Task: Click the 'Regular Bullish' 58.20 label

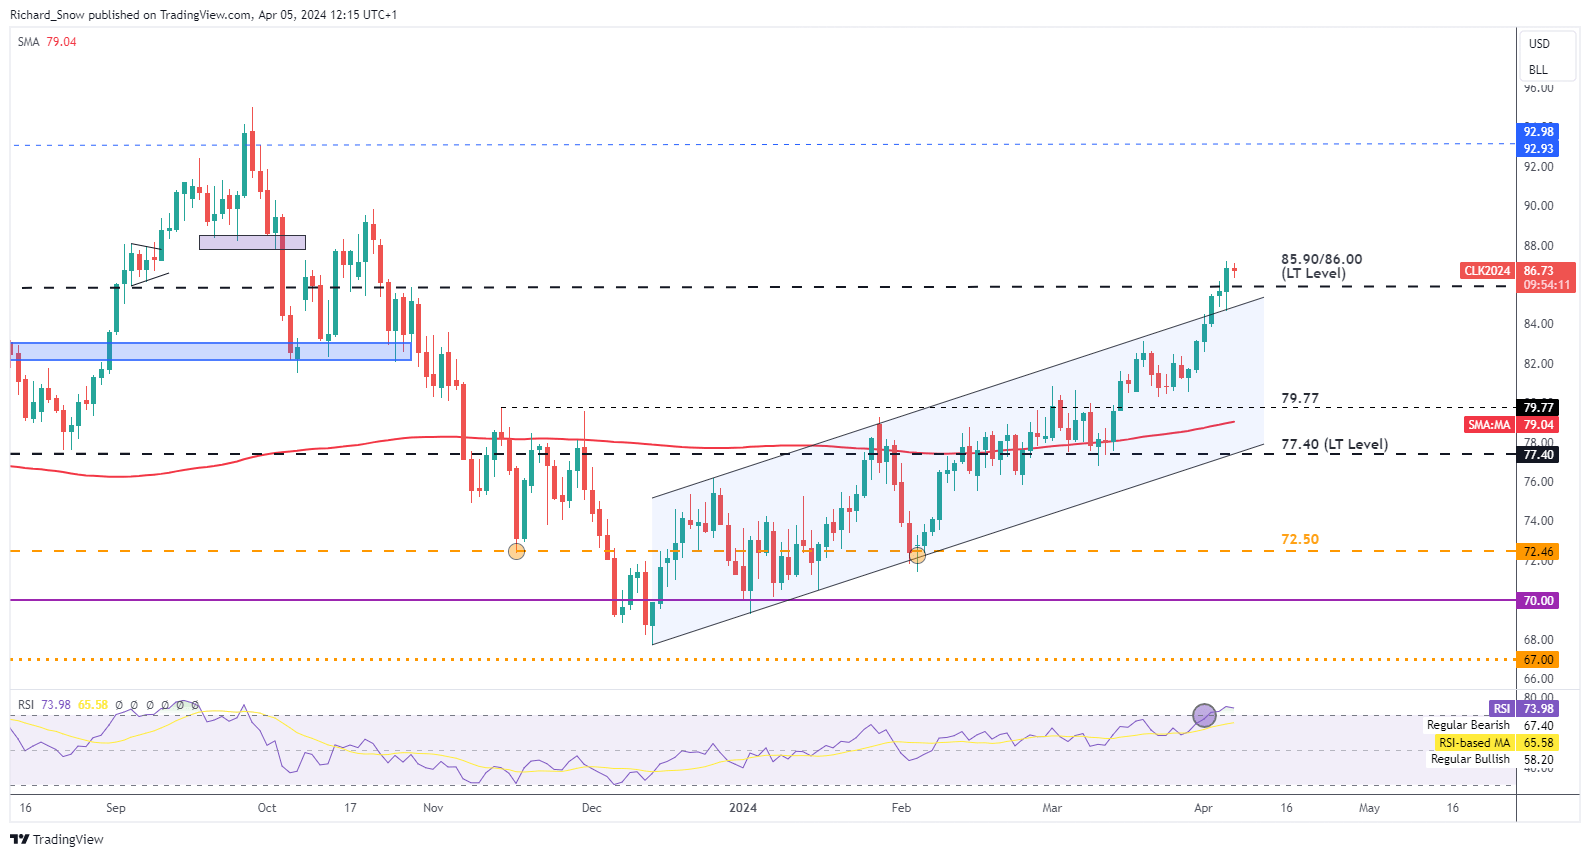Action: [x=1492, y=759]
